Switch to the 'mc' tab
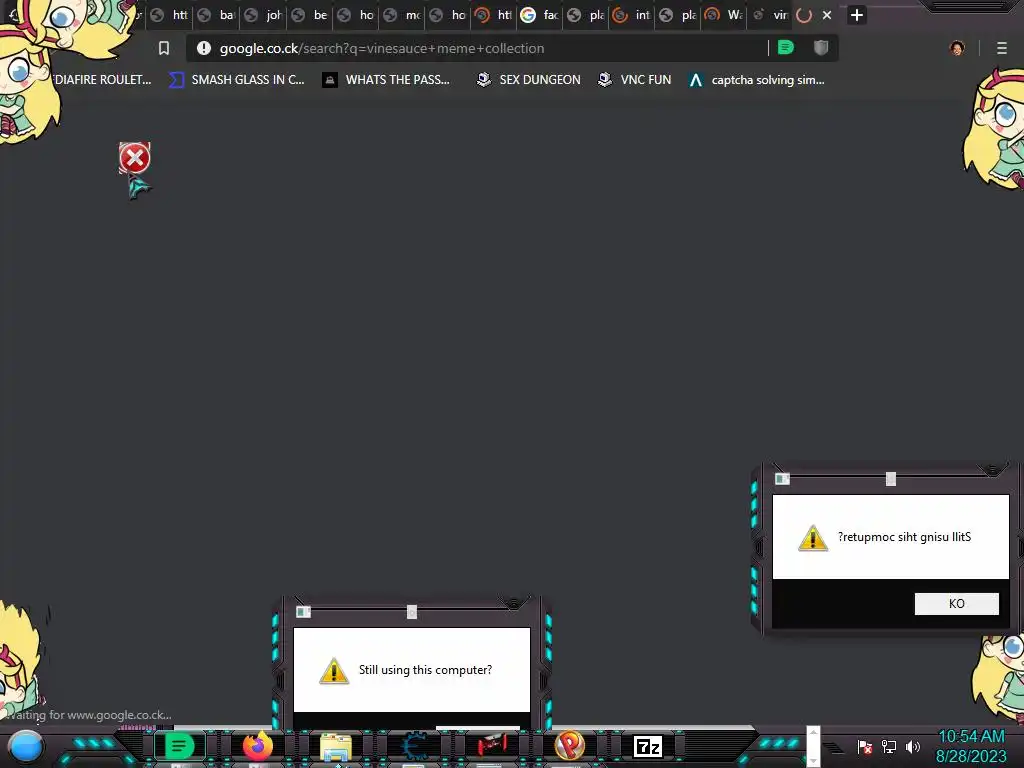Viewport: 1024px width, 768px height. [403, 15]
